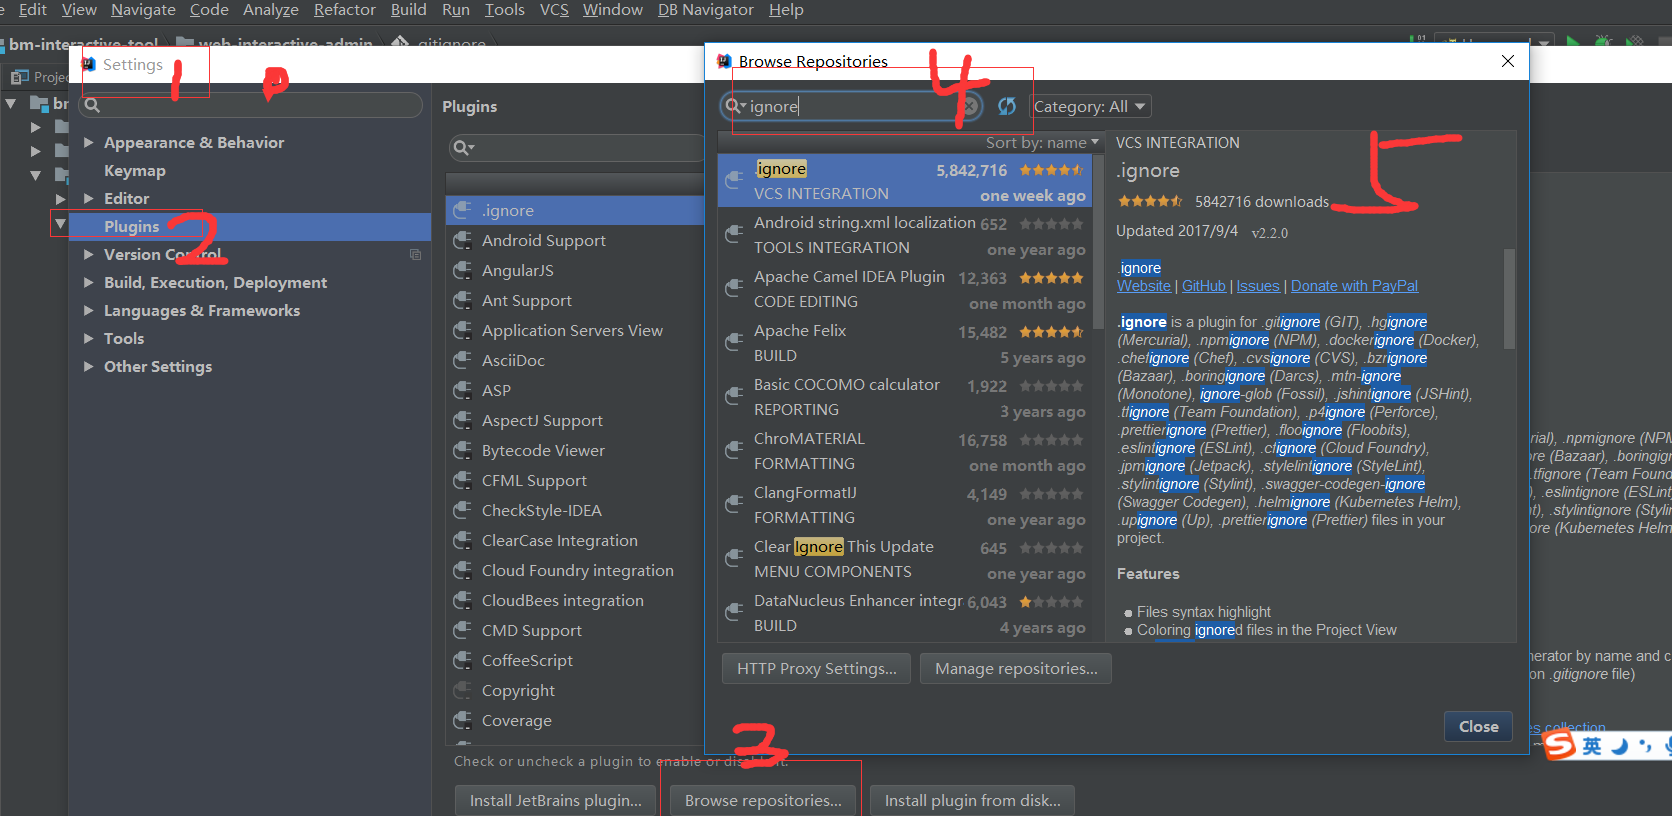Screen dimensions: 1672x816
Task: Click the ChroMATERIAL plugin icon
Action: (734, 451)
